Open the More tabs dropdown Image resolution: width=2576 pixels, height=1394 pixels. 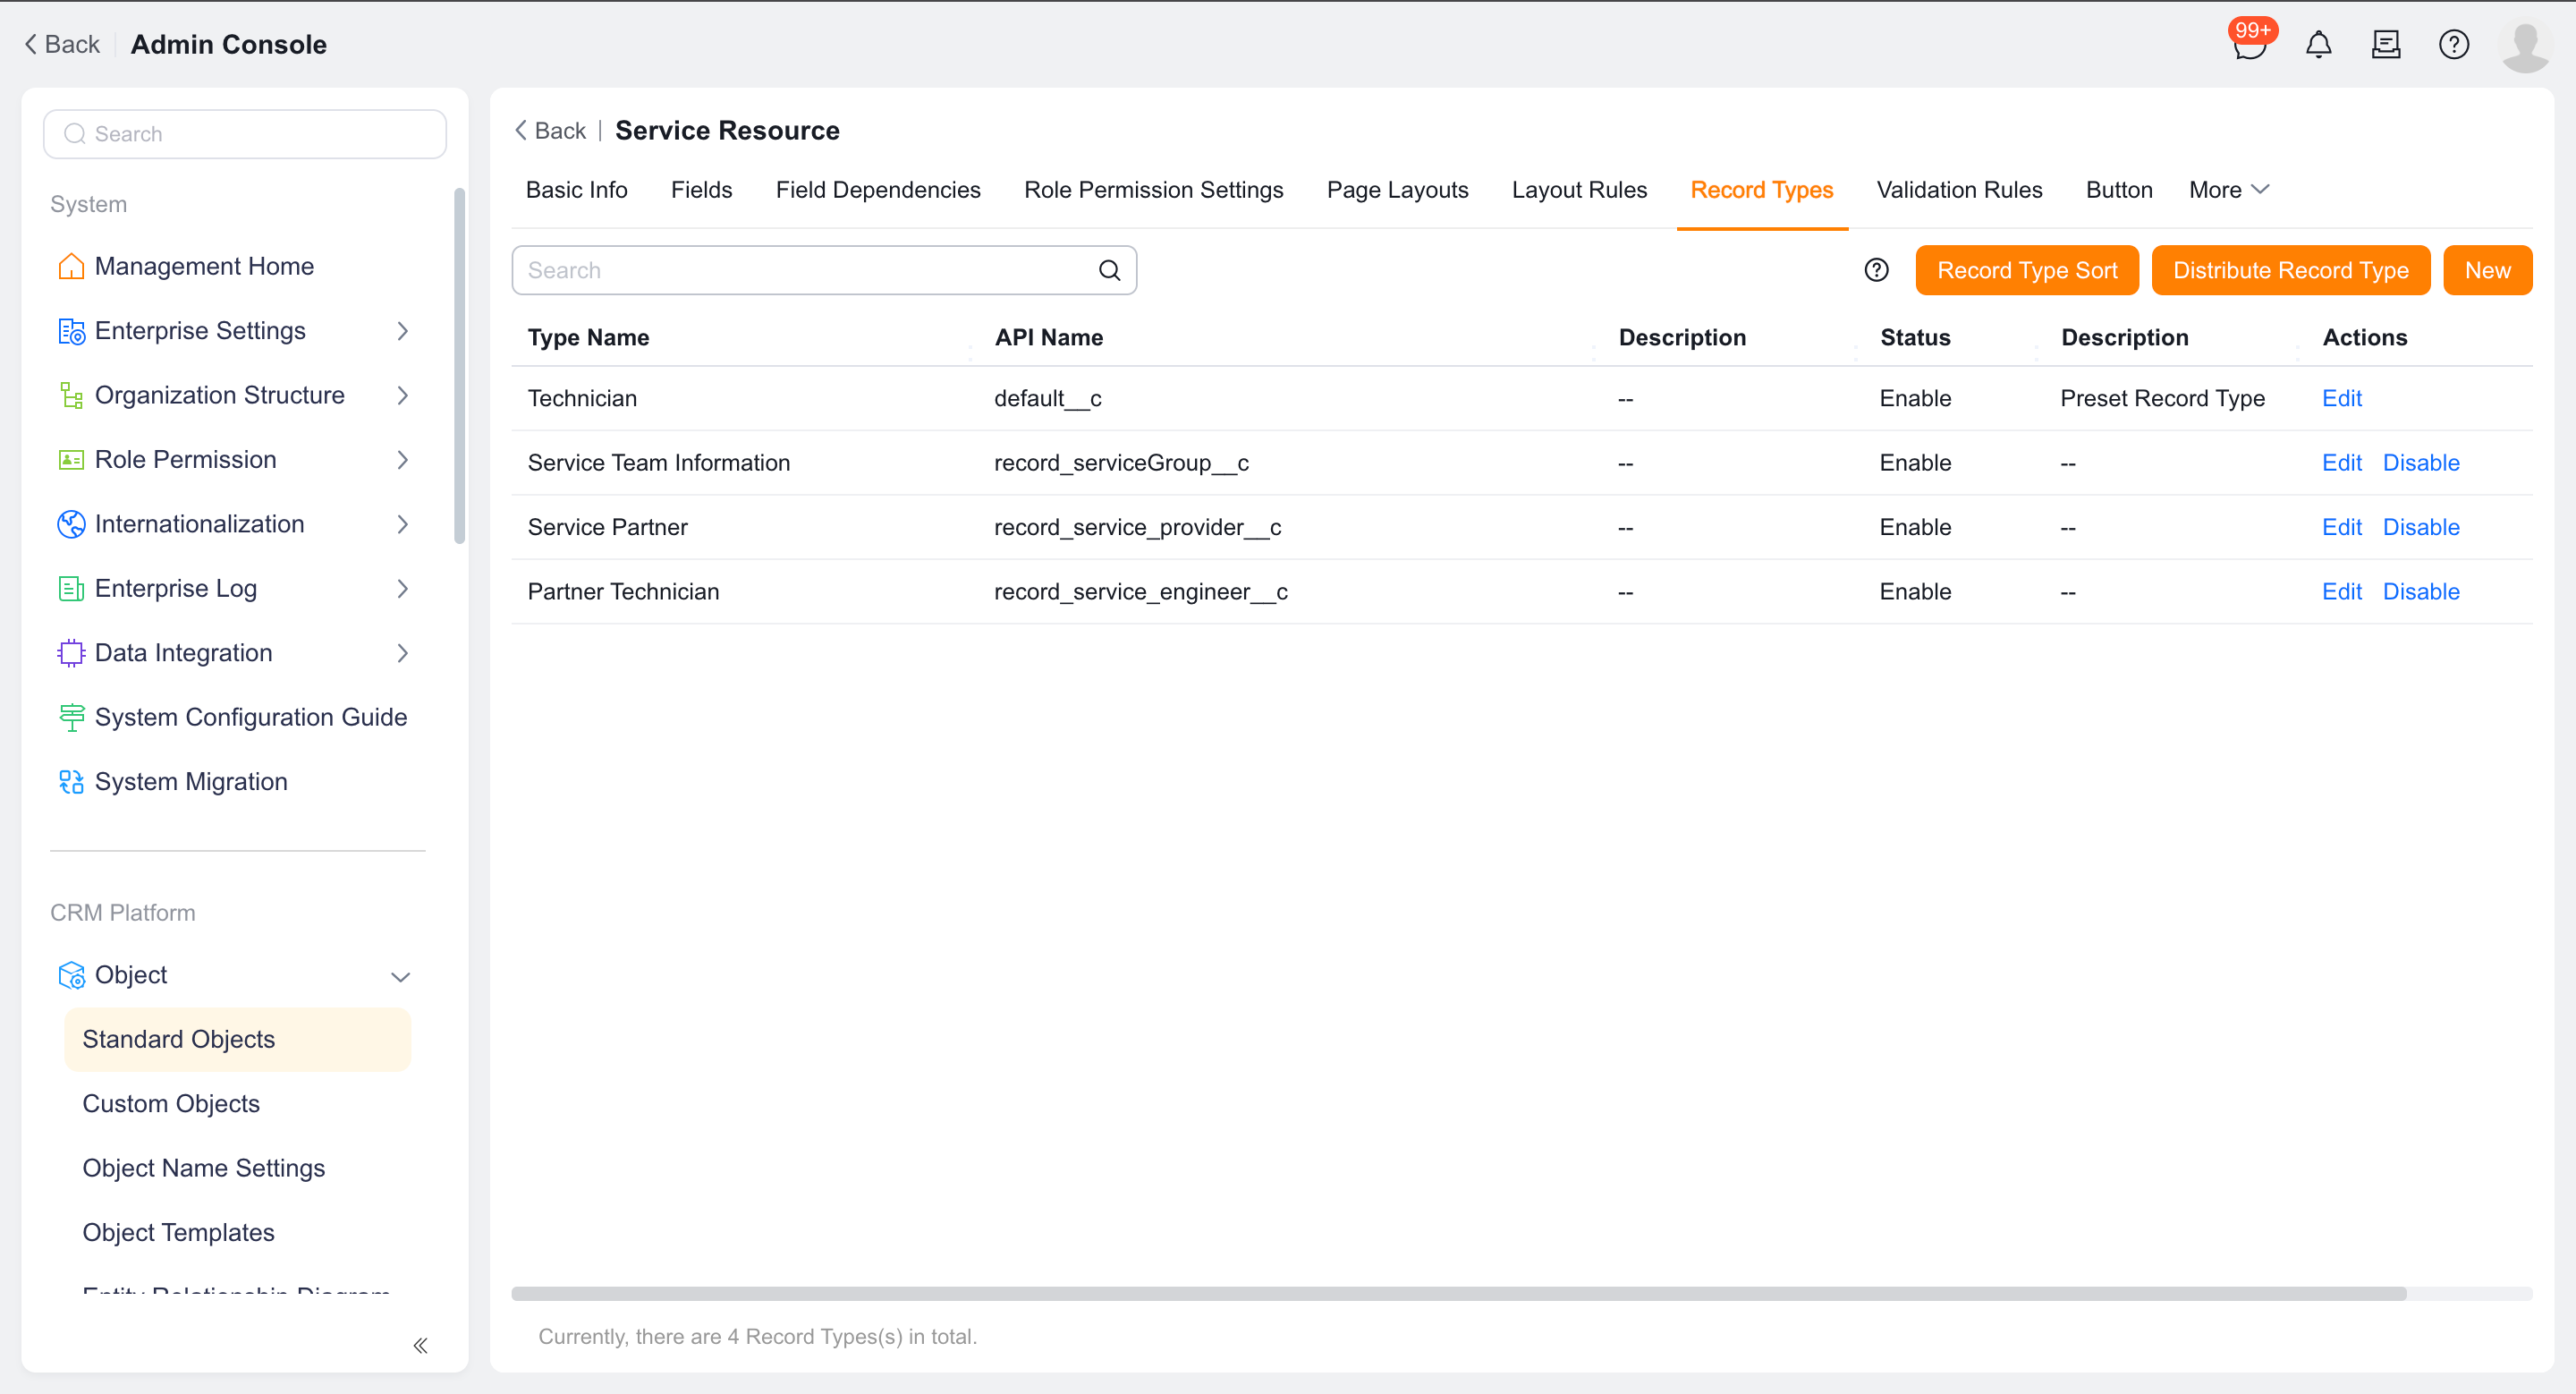click(x=2229, y=190)
